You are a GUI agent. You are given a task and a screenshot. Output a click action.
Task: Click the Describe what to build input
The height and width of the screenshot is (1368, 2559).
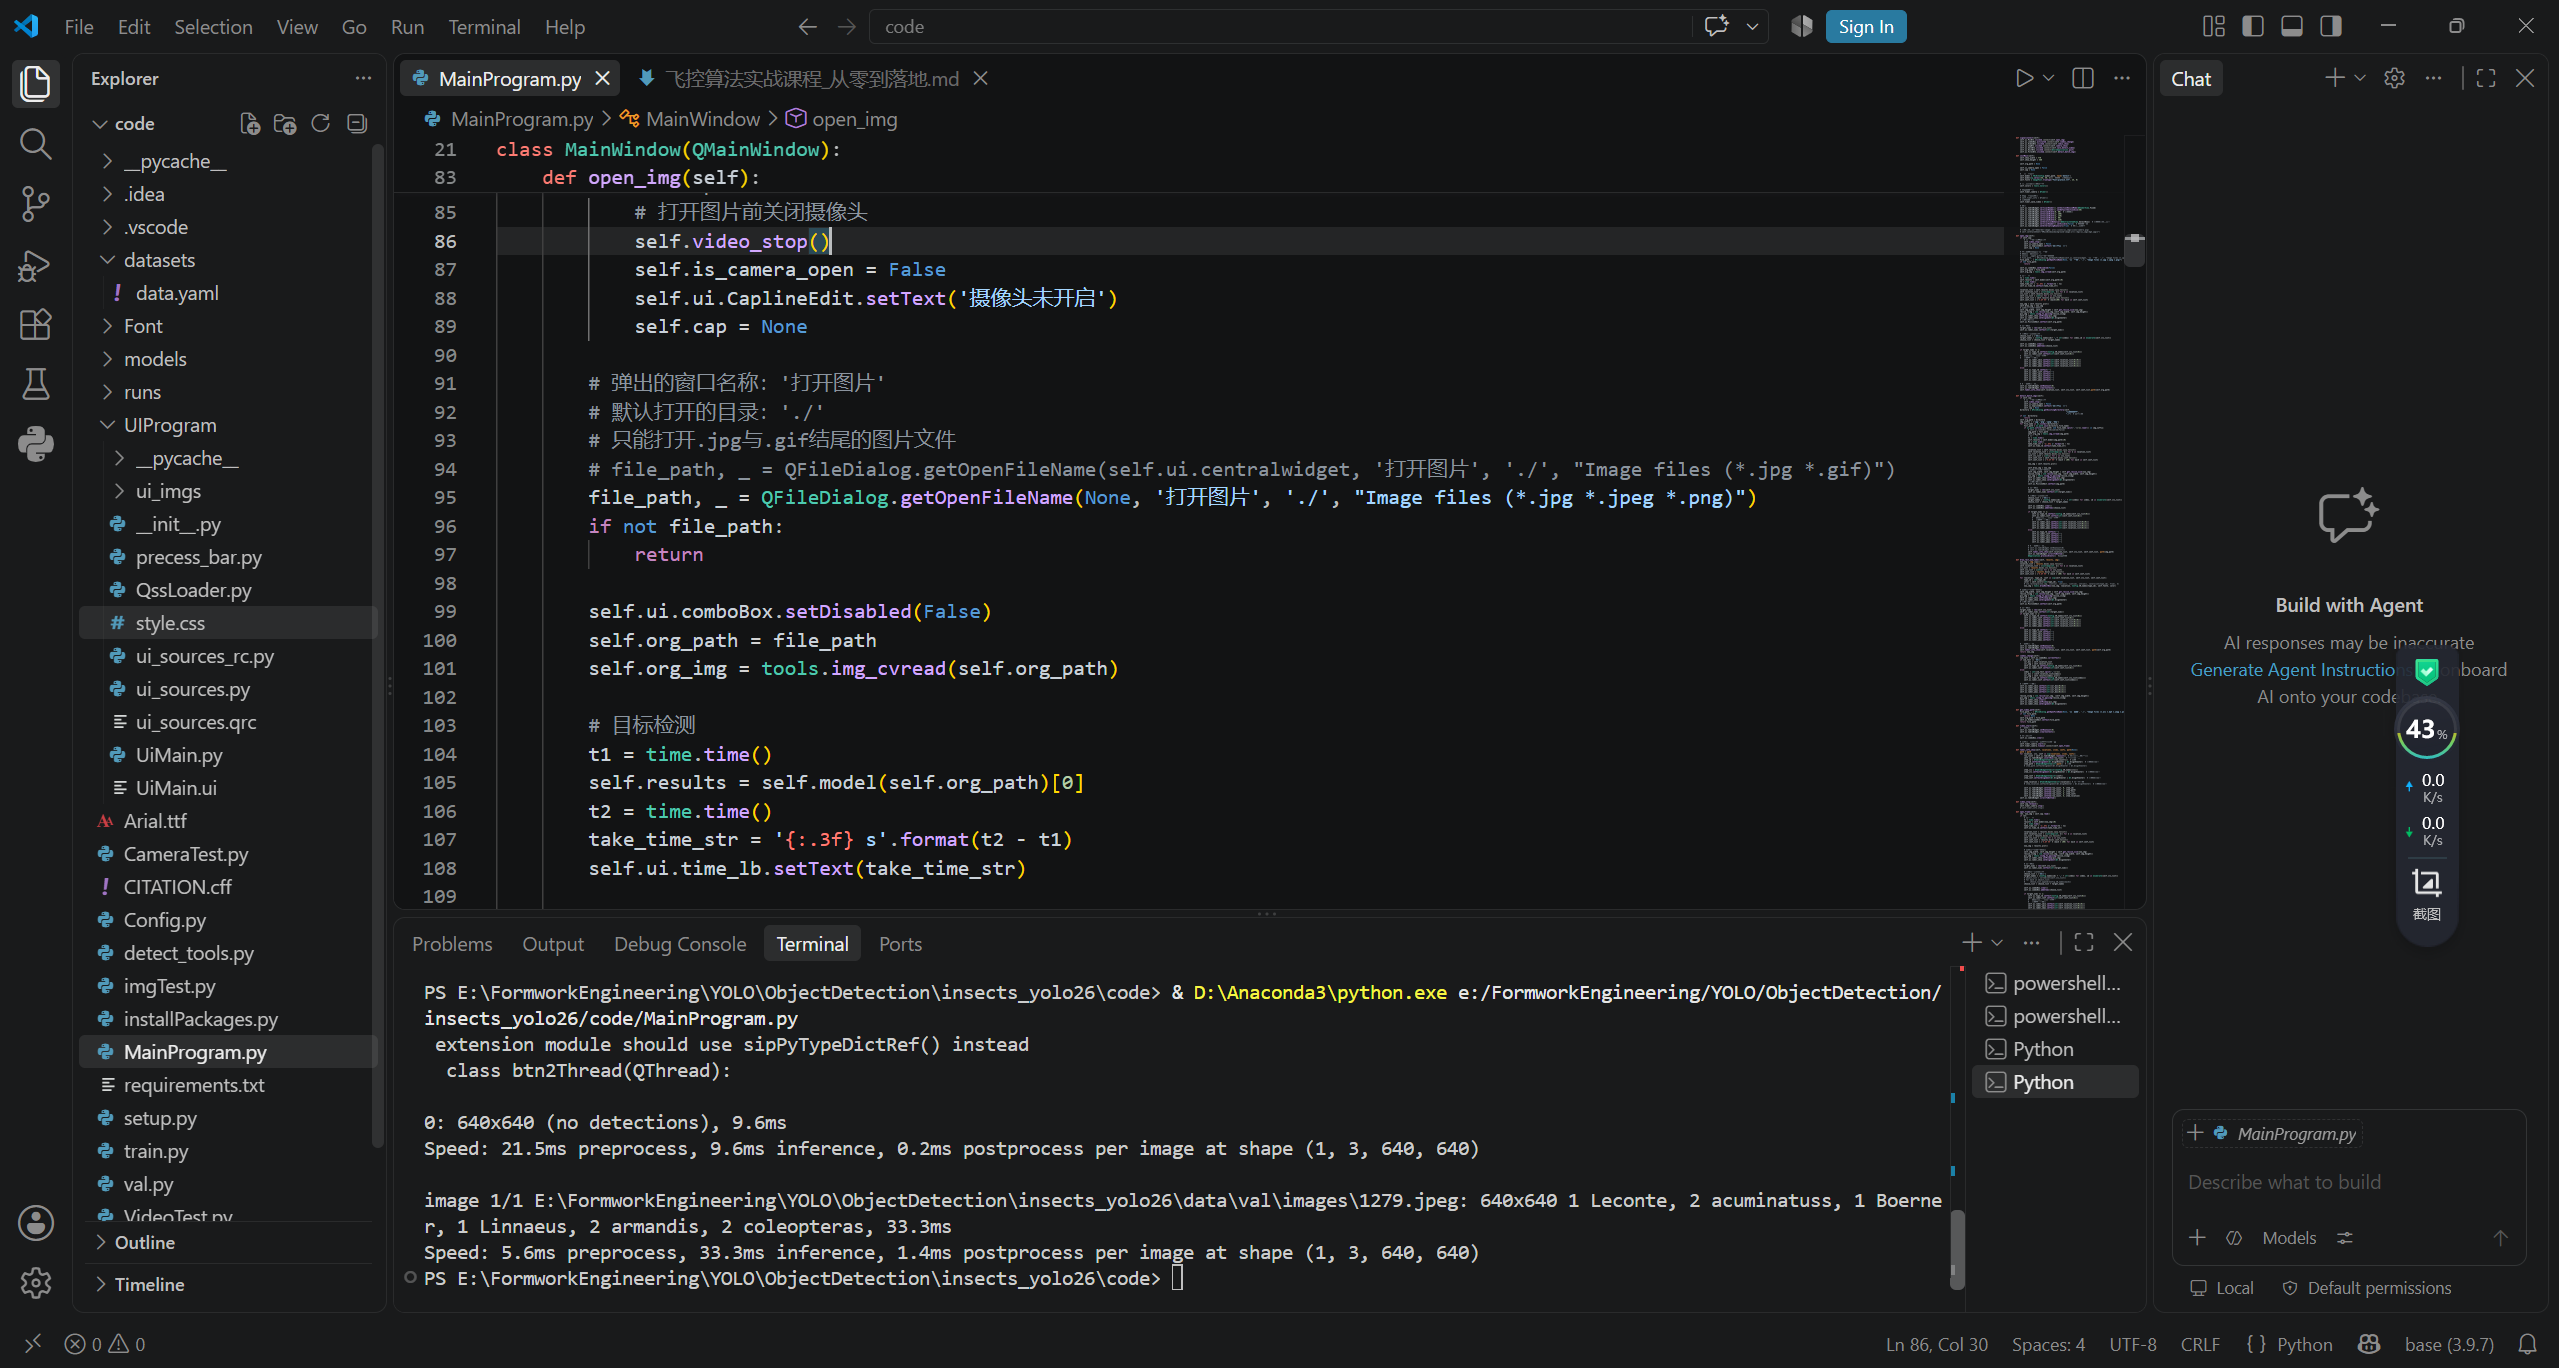(2350, 1182)
